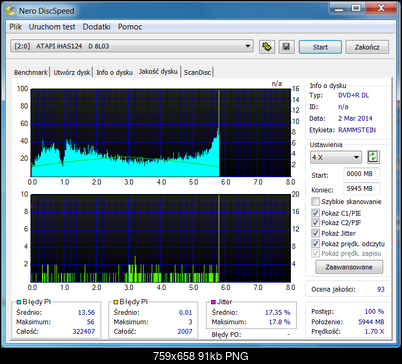
Task: Open the ATAPI iHAS124 drive dropdown
Action: click(132, 46)
